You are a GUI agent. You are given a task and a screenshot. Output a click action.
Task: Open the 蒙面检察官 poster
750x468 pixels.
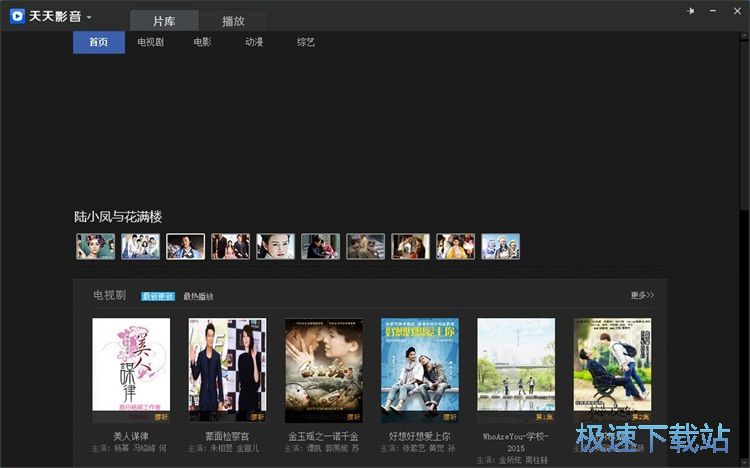227,370
